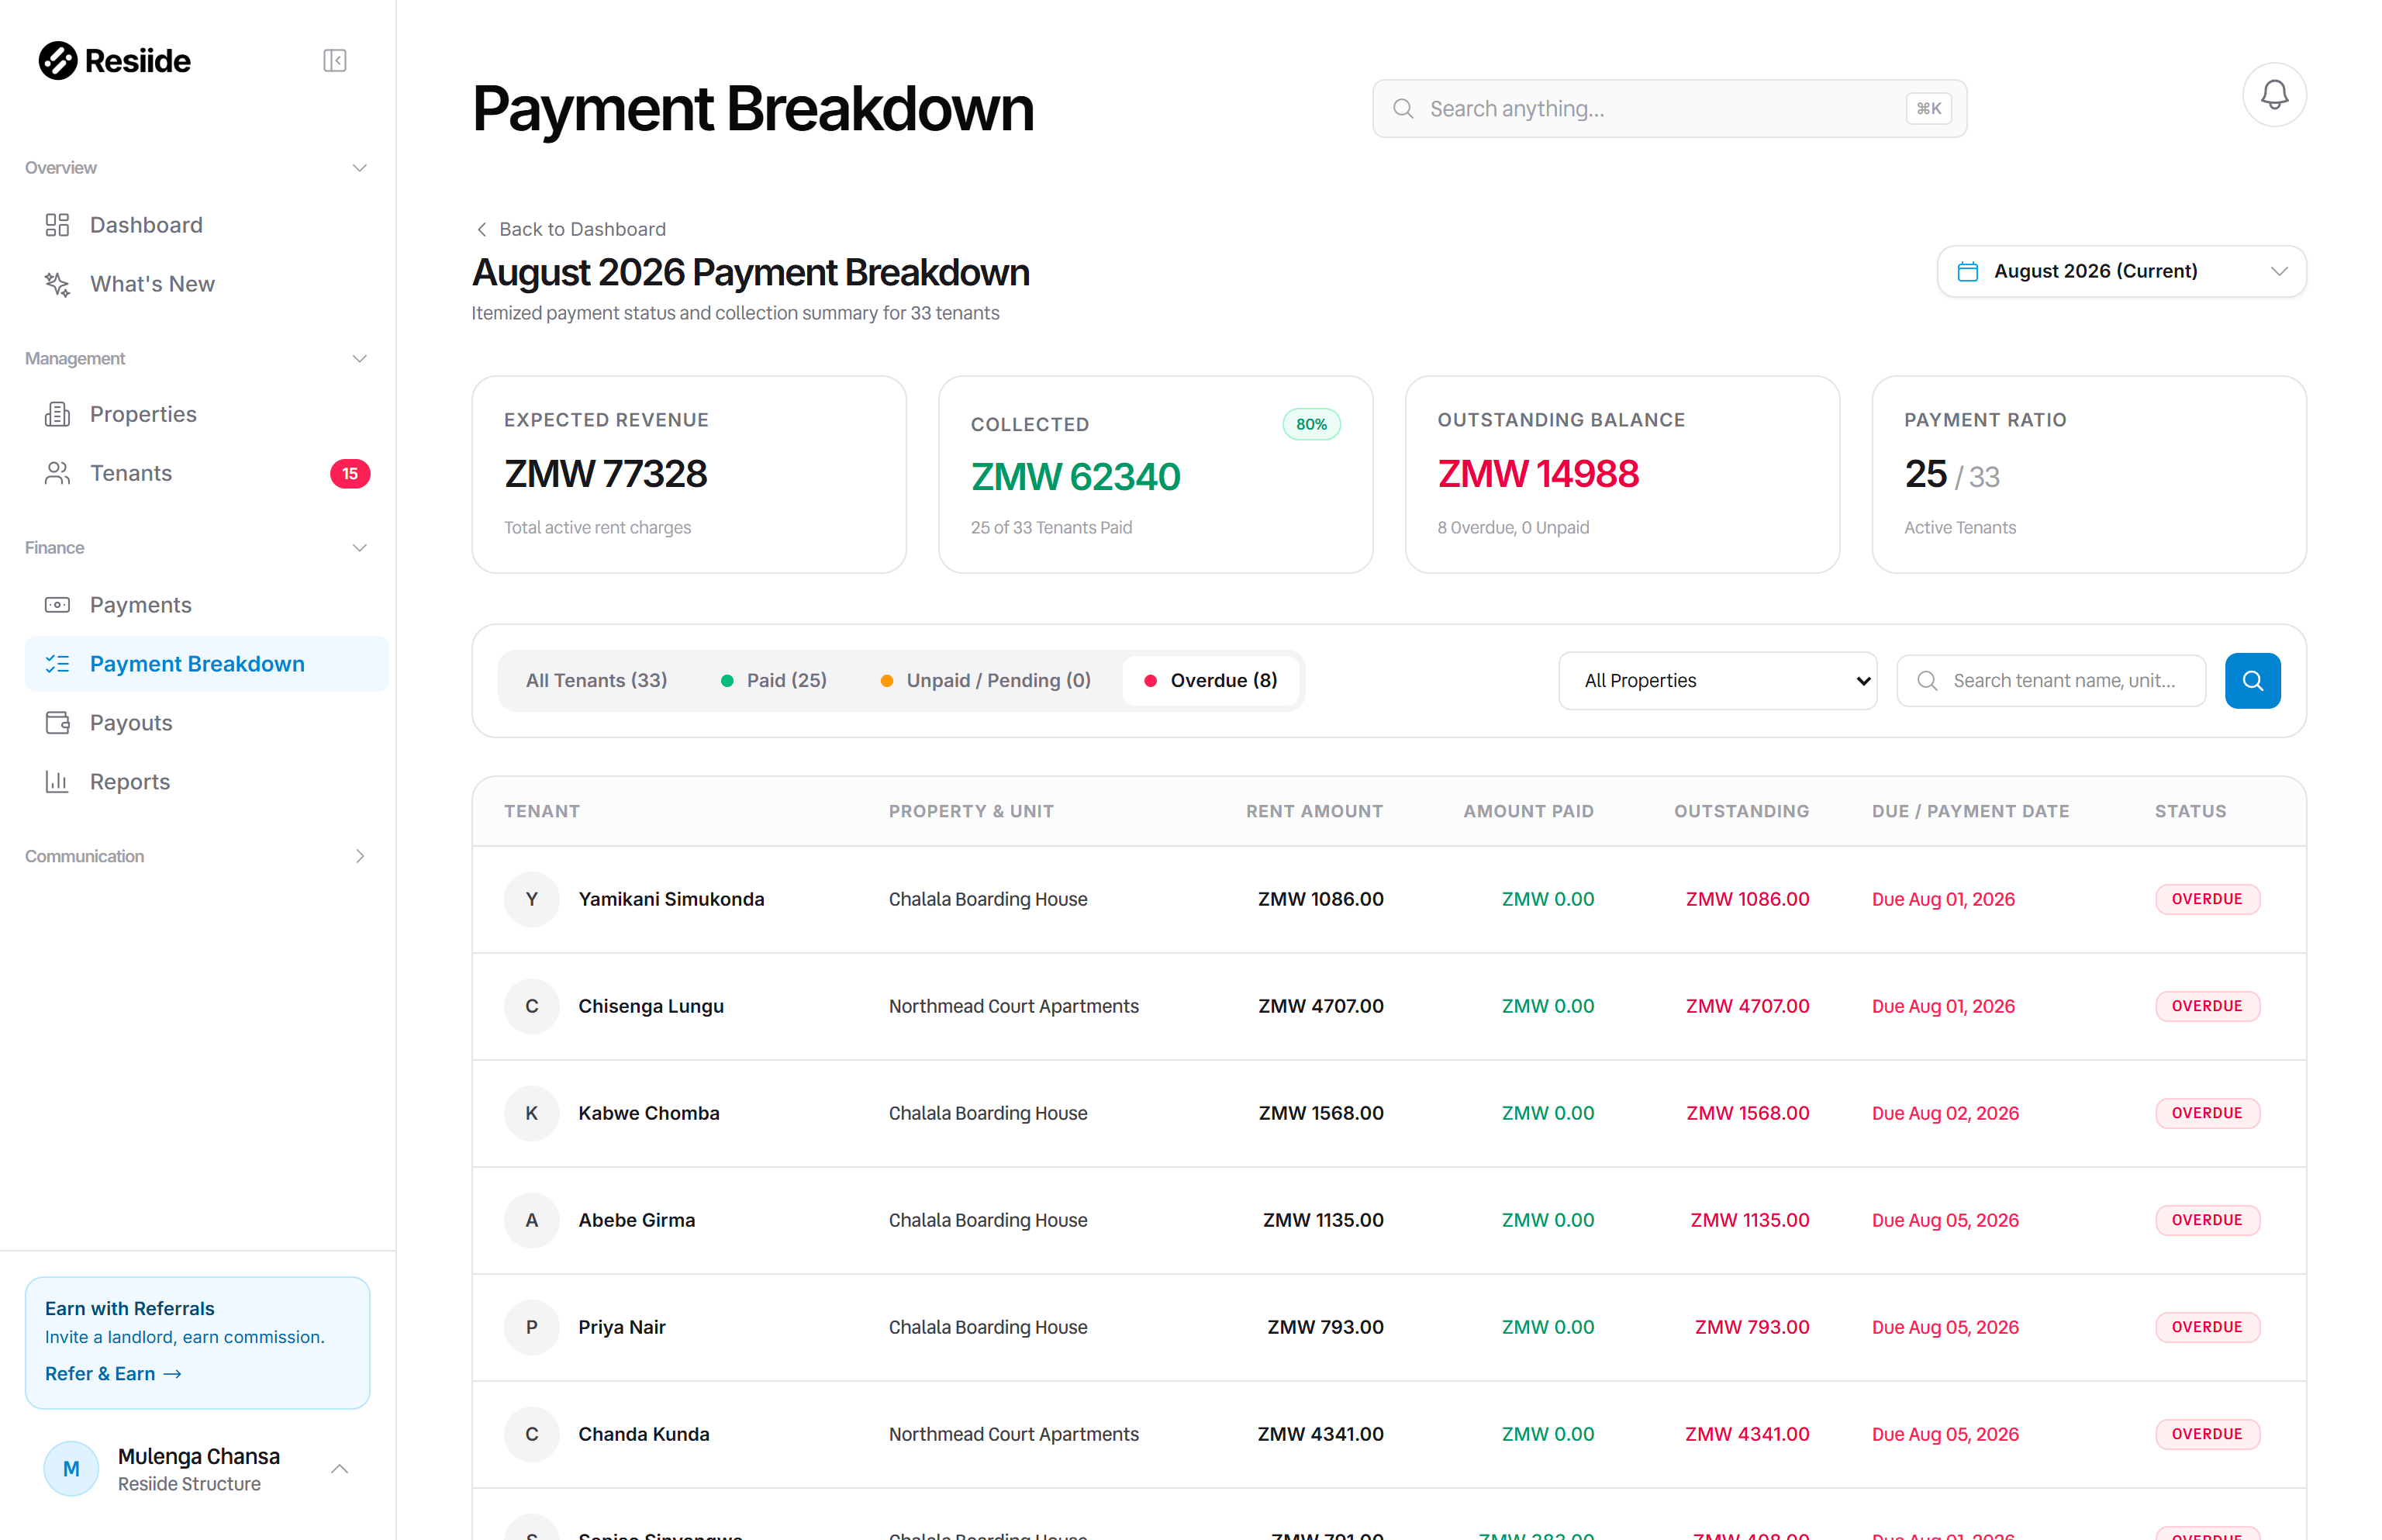Expand the Mulenga Chansa account menu

coord(339,1468)
